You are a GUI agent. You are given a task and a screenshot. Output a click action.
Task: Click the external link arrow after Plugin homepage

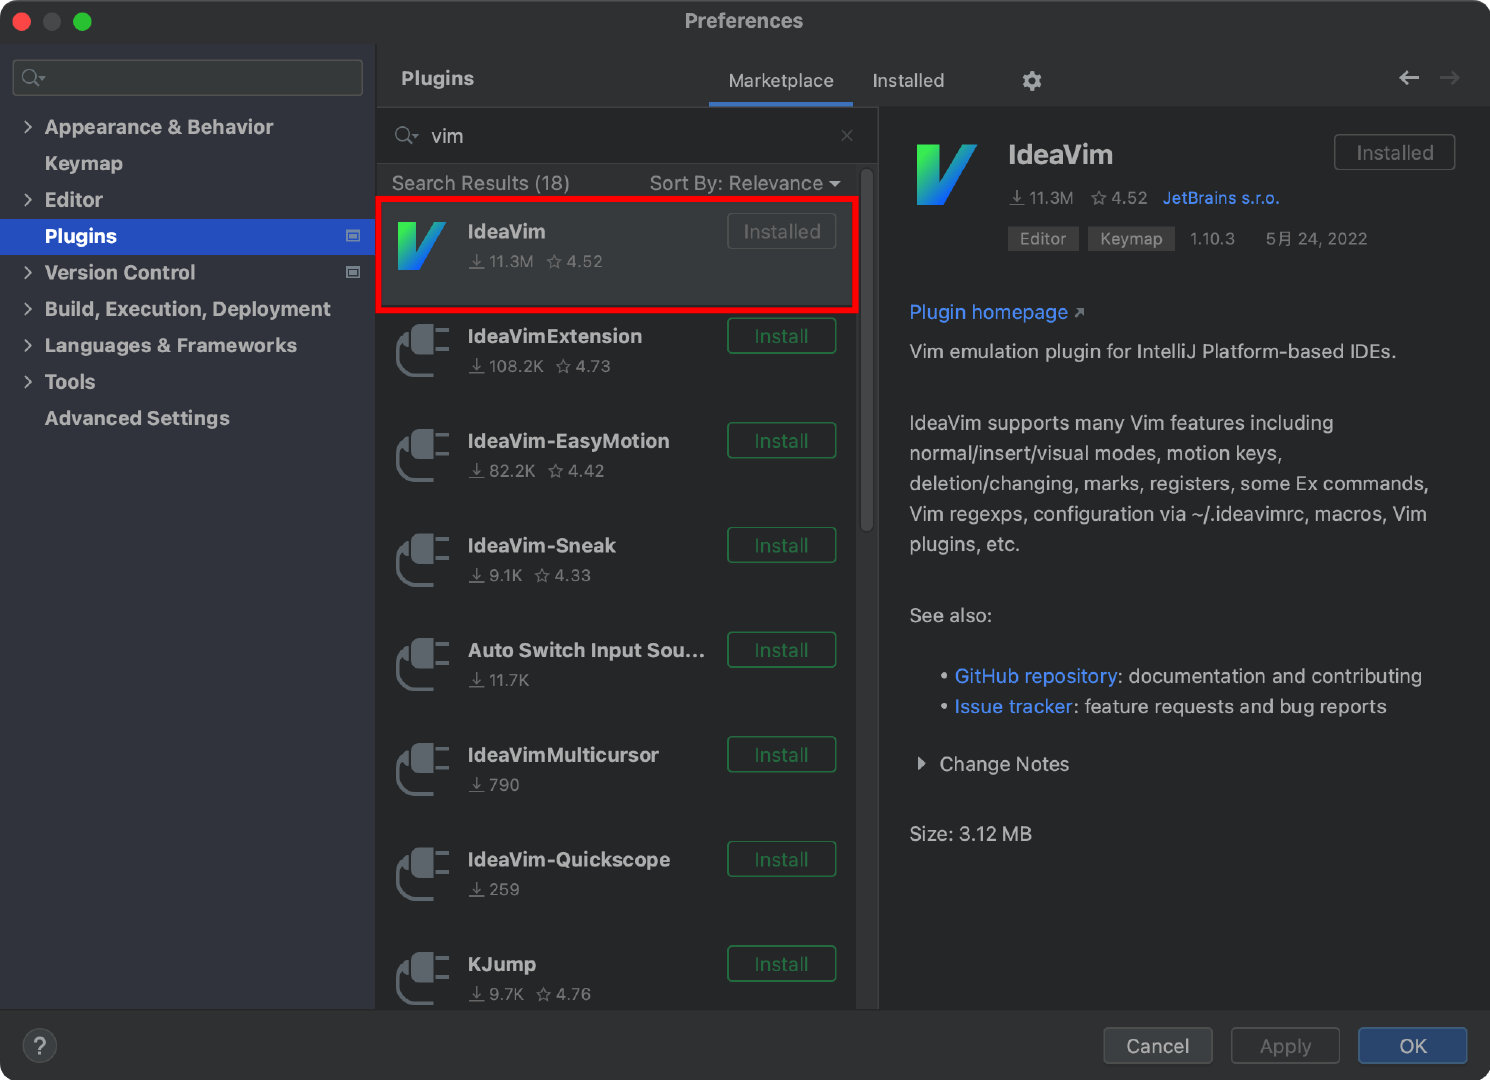tap(1079, 313)
